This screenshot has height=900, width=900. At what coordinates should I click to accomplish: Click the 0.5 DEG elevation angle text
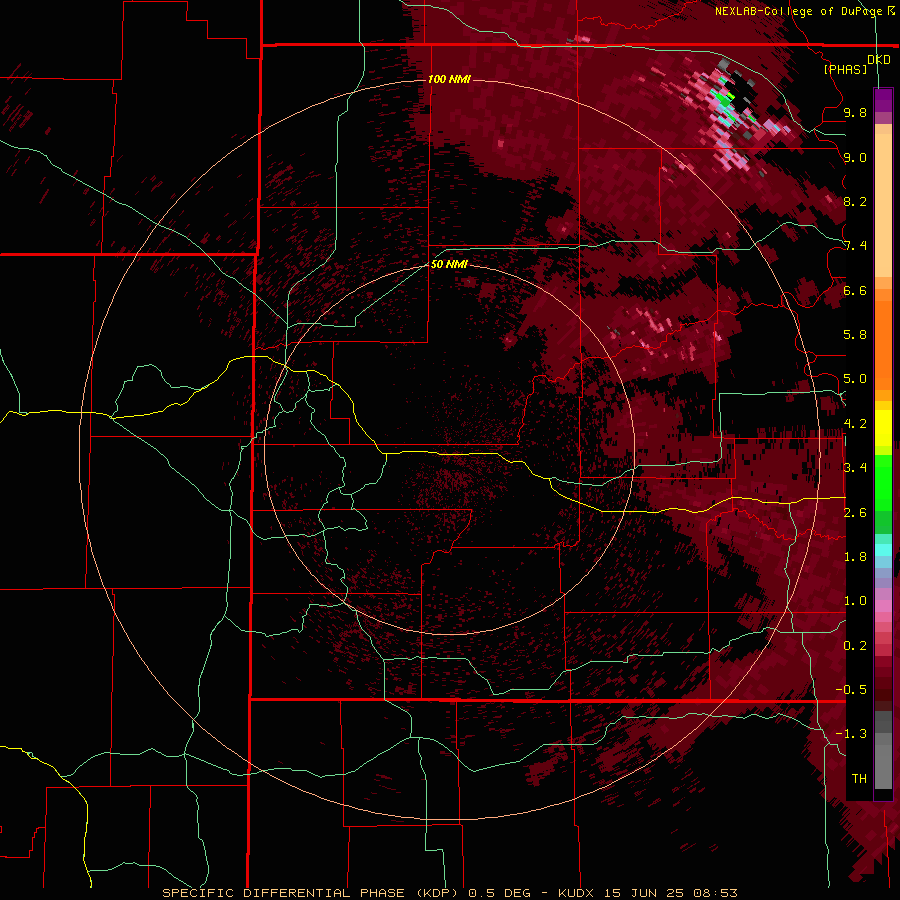(500, 893)
